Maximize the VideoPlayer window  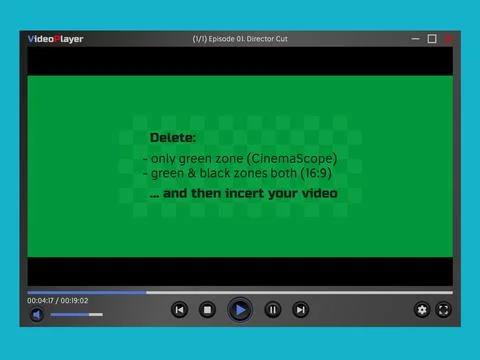(x=432, y=39)
